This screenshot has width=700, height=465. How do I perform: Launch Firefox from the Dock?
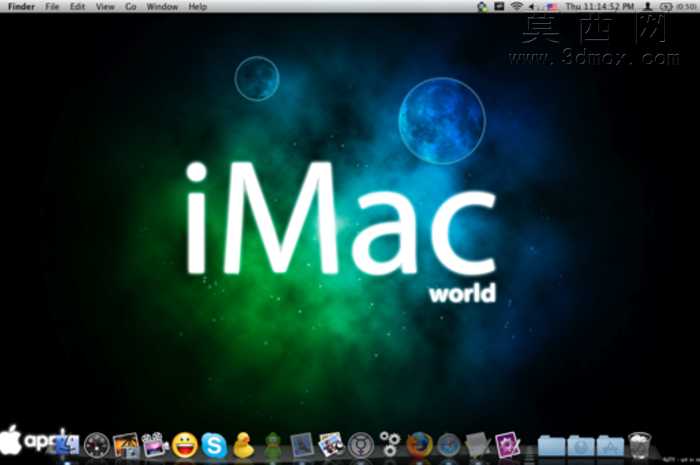(x=419, y=445)
